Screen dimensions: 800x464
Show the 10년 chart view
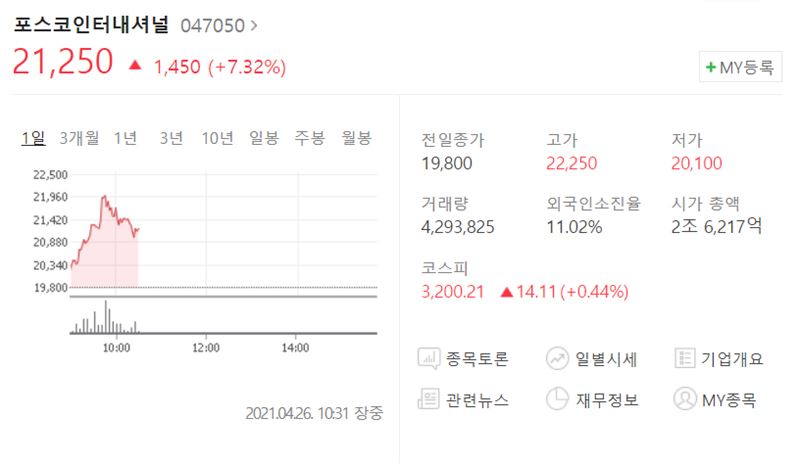point(217,138)
